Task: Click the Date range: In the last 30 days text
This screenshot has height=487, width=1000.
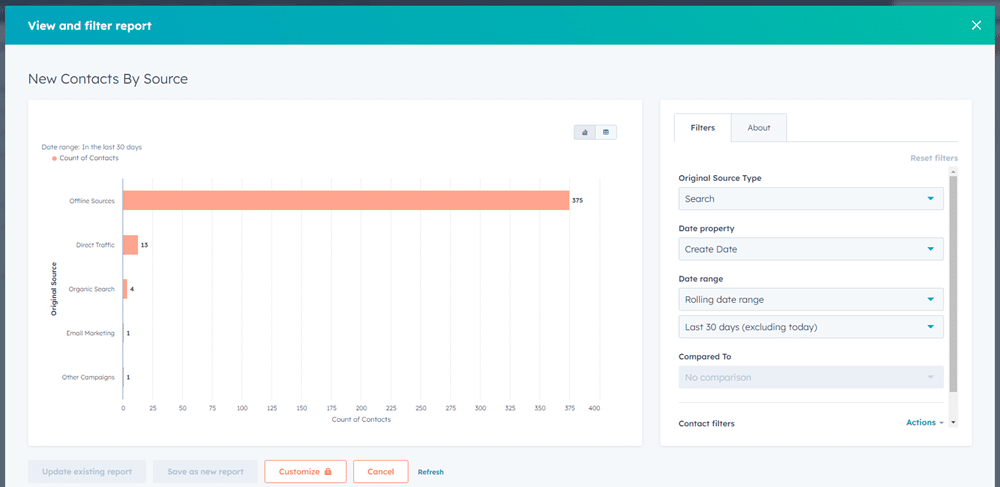Action: pos(92,147)
